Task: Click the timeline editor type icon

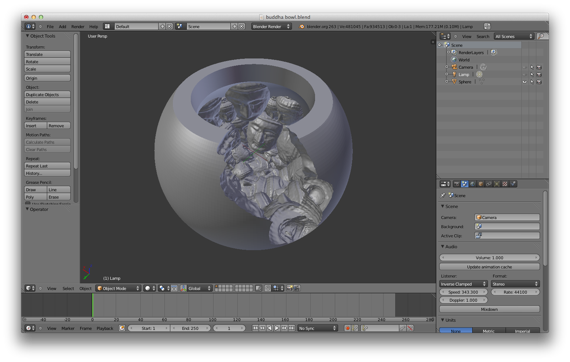Action: (30, 328)
